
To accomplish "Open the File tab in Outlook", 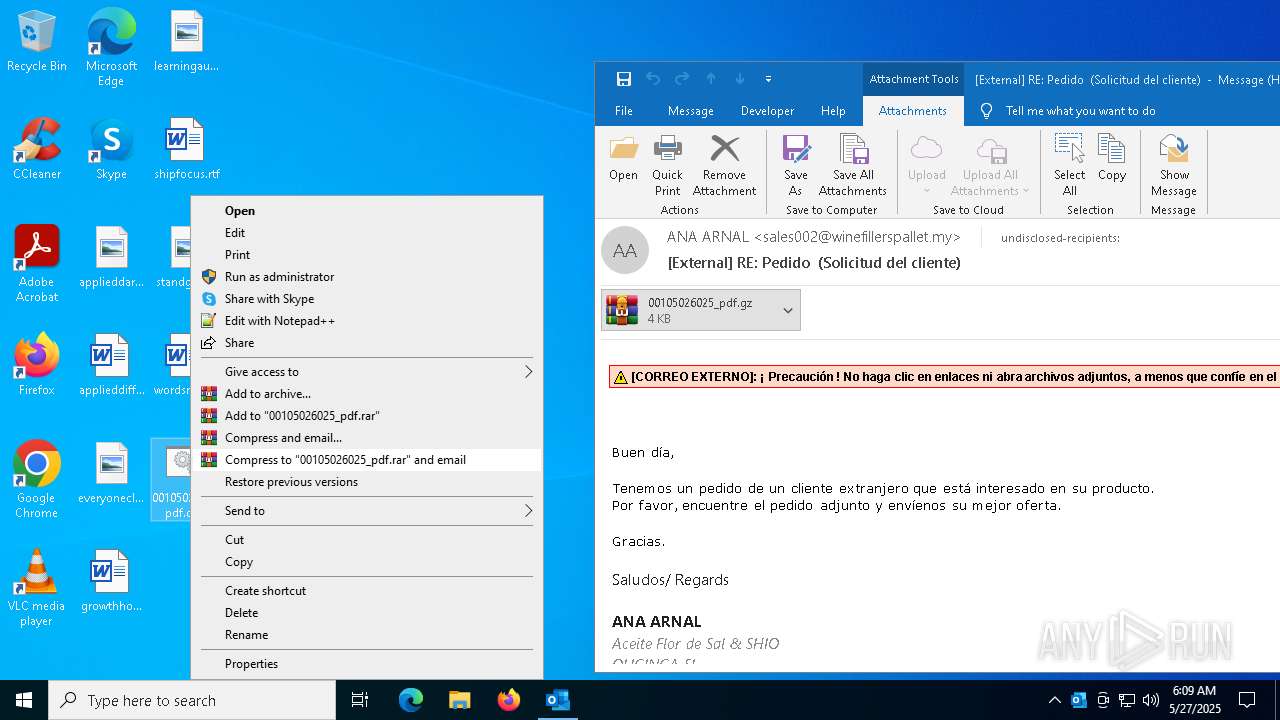I will [623, 111].
